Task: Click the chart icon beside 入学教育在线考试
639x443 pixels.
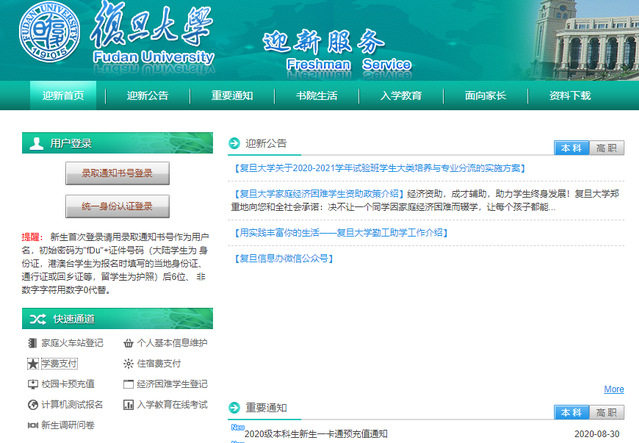Action: pyautogui.click(x=128, y=405)
